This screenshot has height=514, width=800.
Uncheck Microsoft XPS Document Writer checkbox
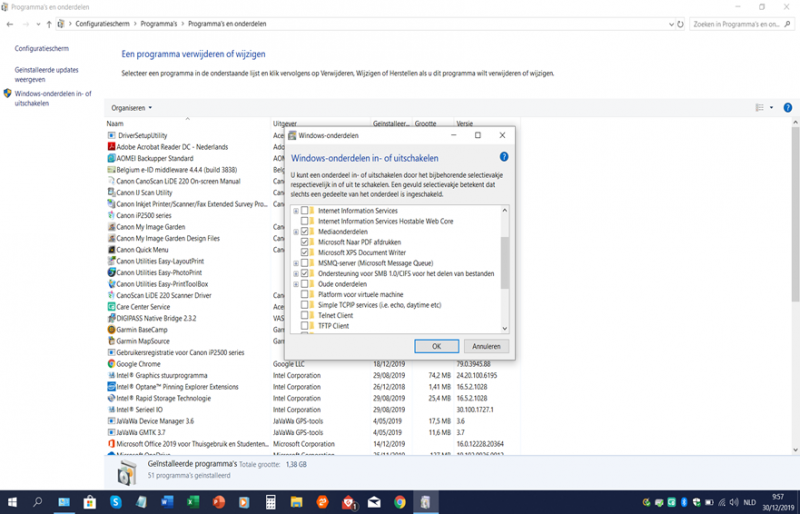[305, 253]
